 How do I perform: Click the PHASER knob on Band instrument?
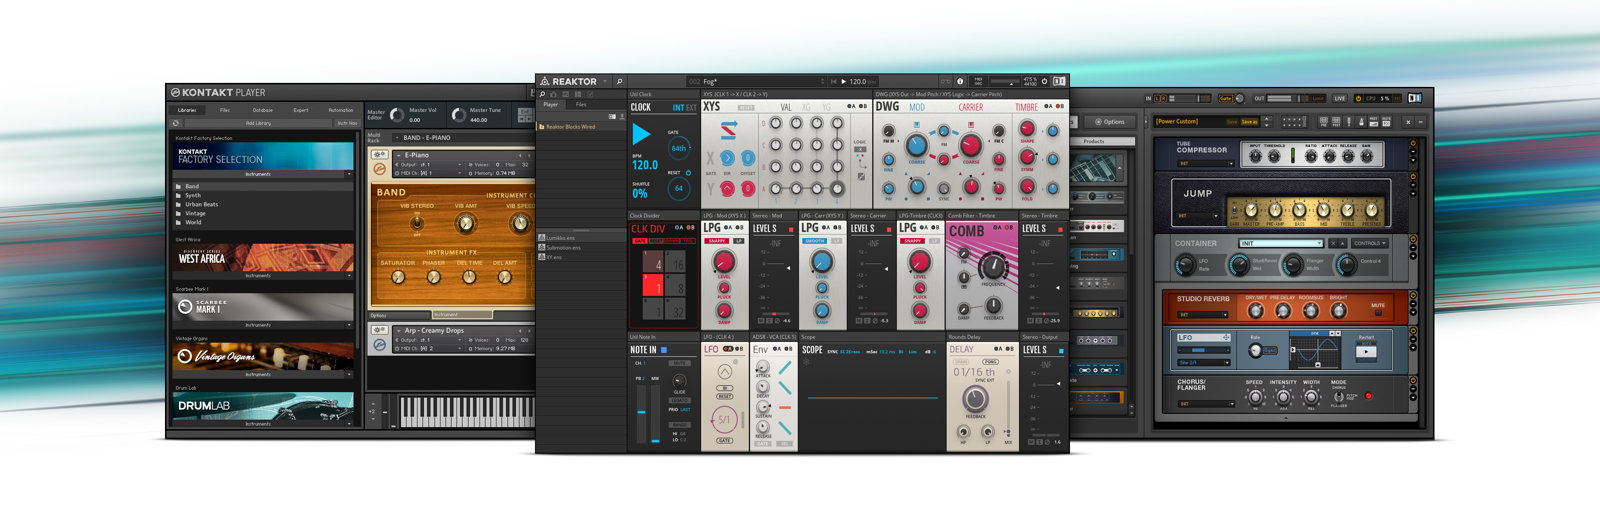434,276
